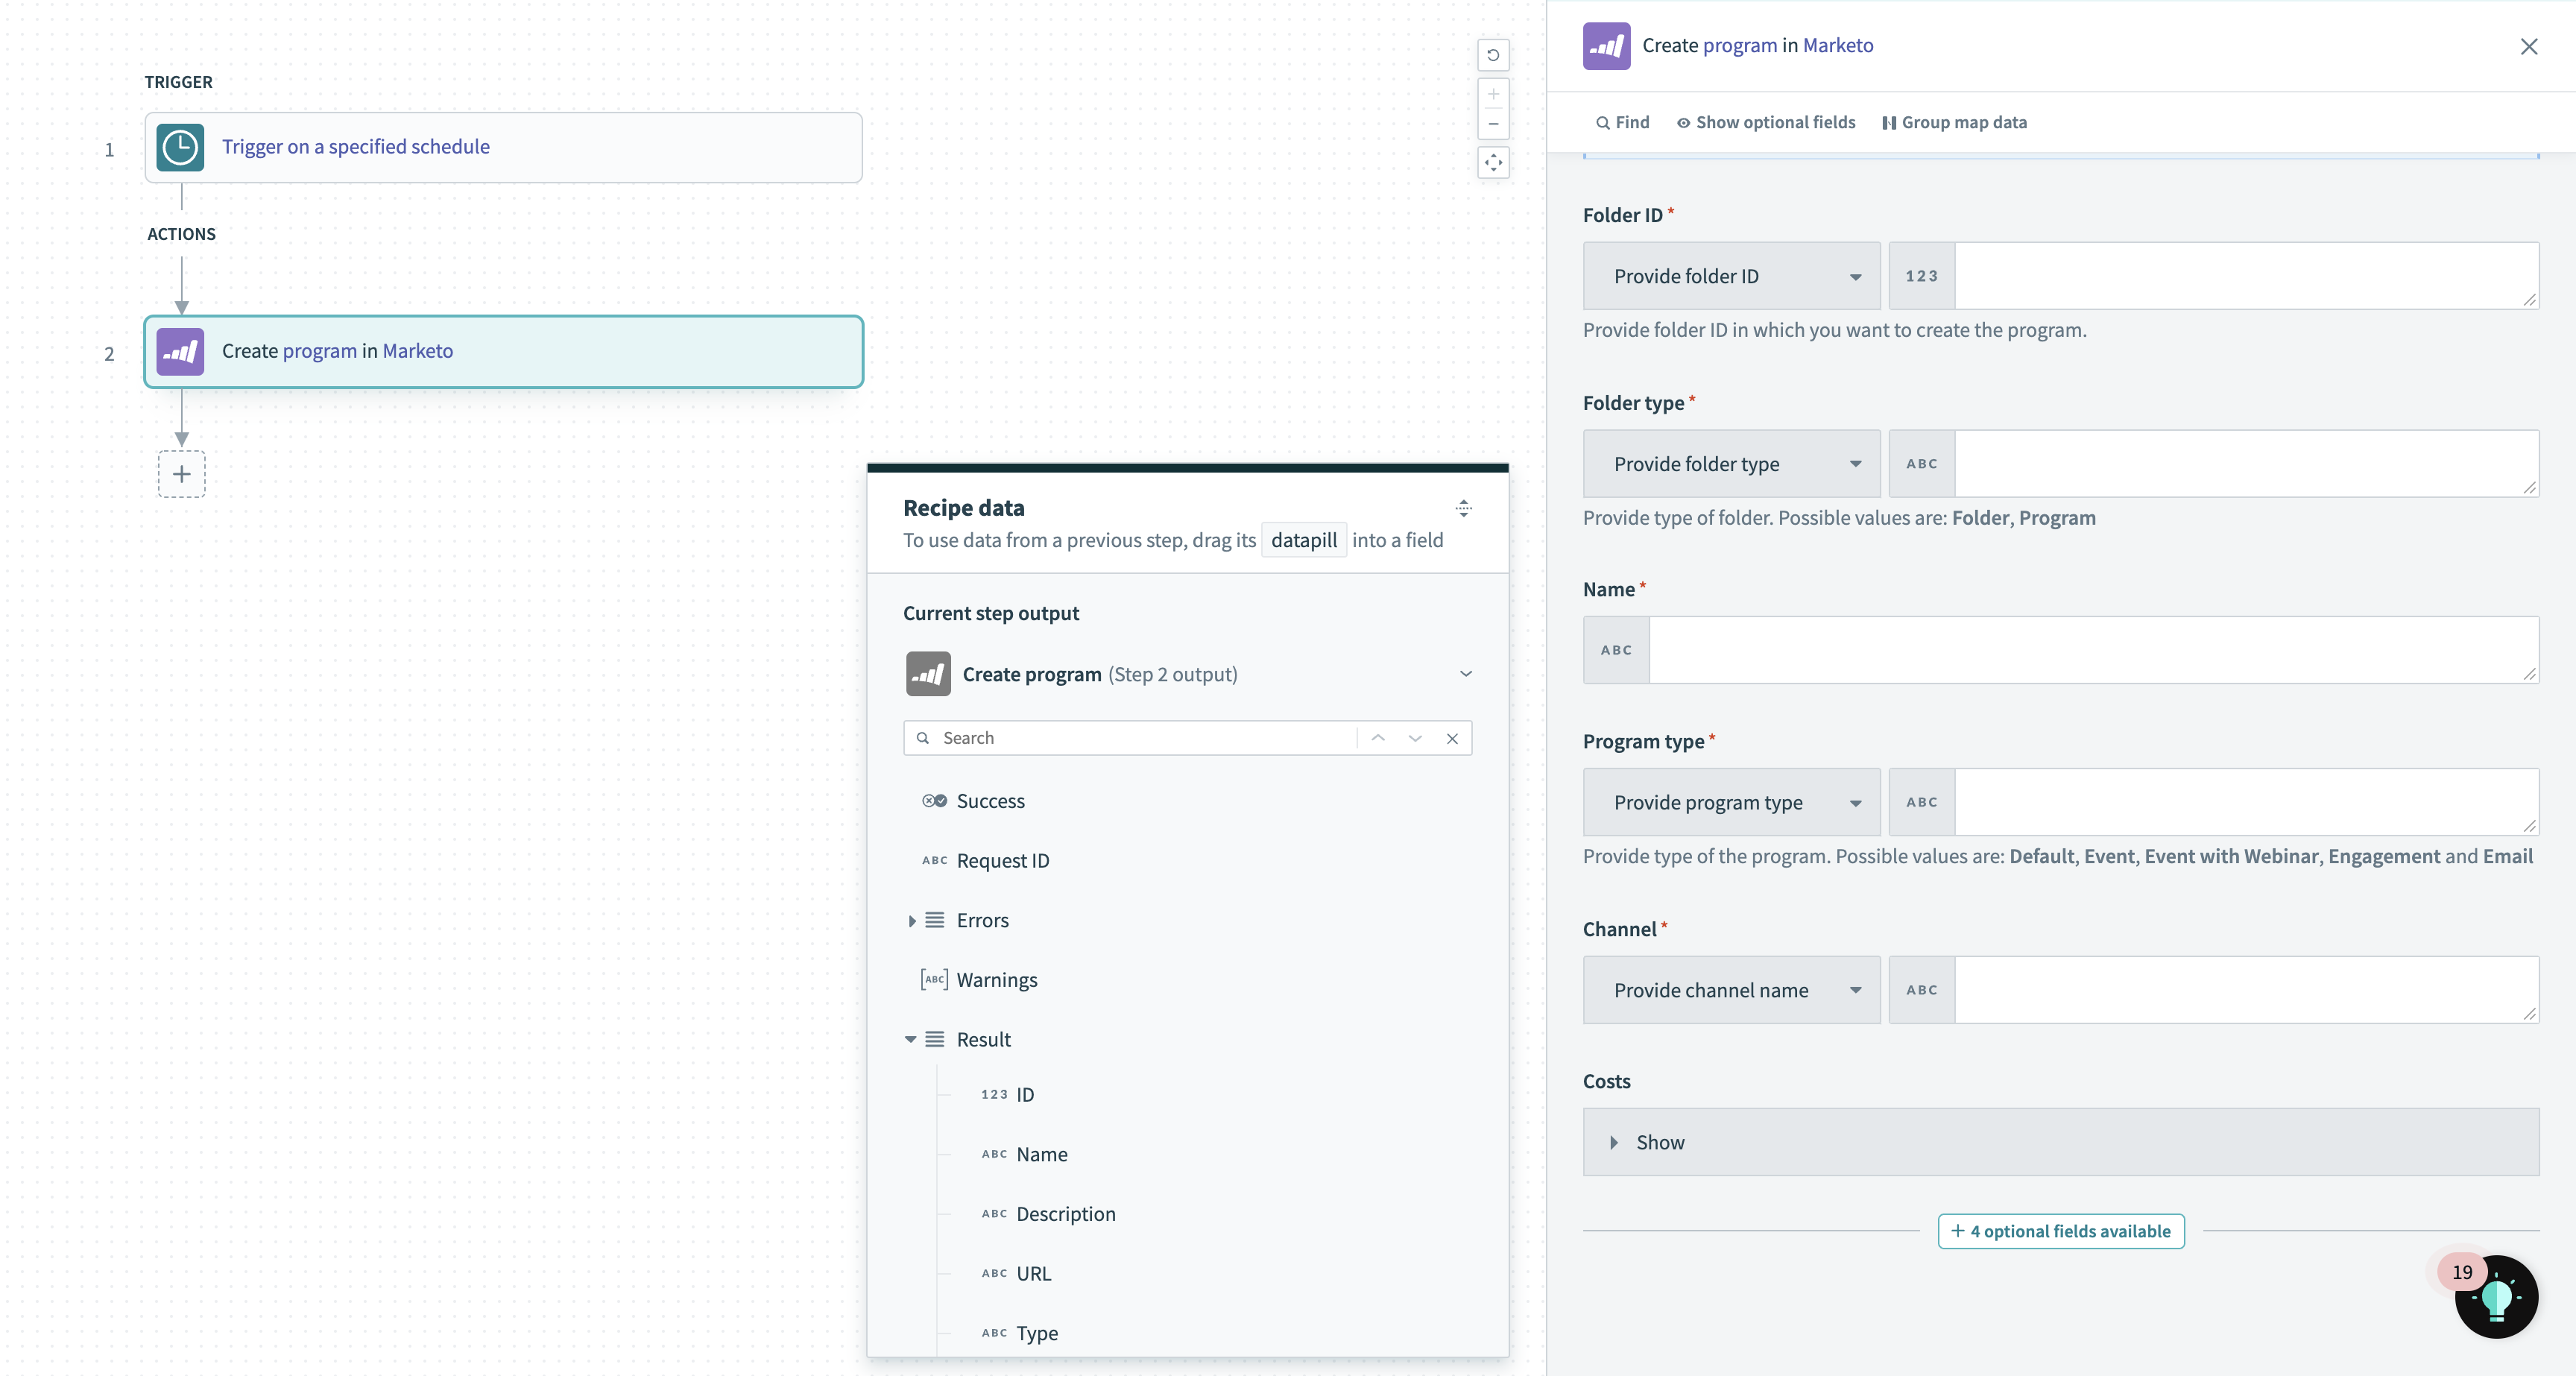Click the Marketo logo in panel header
Image resolution: width=2576 pixels, height=1376 pixels.
point(1606,46)
